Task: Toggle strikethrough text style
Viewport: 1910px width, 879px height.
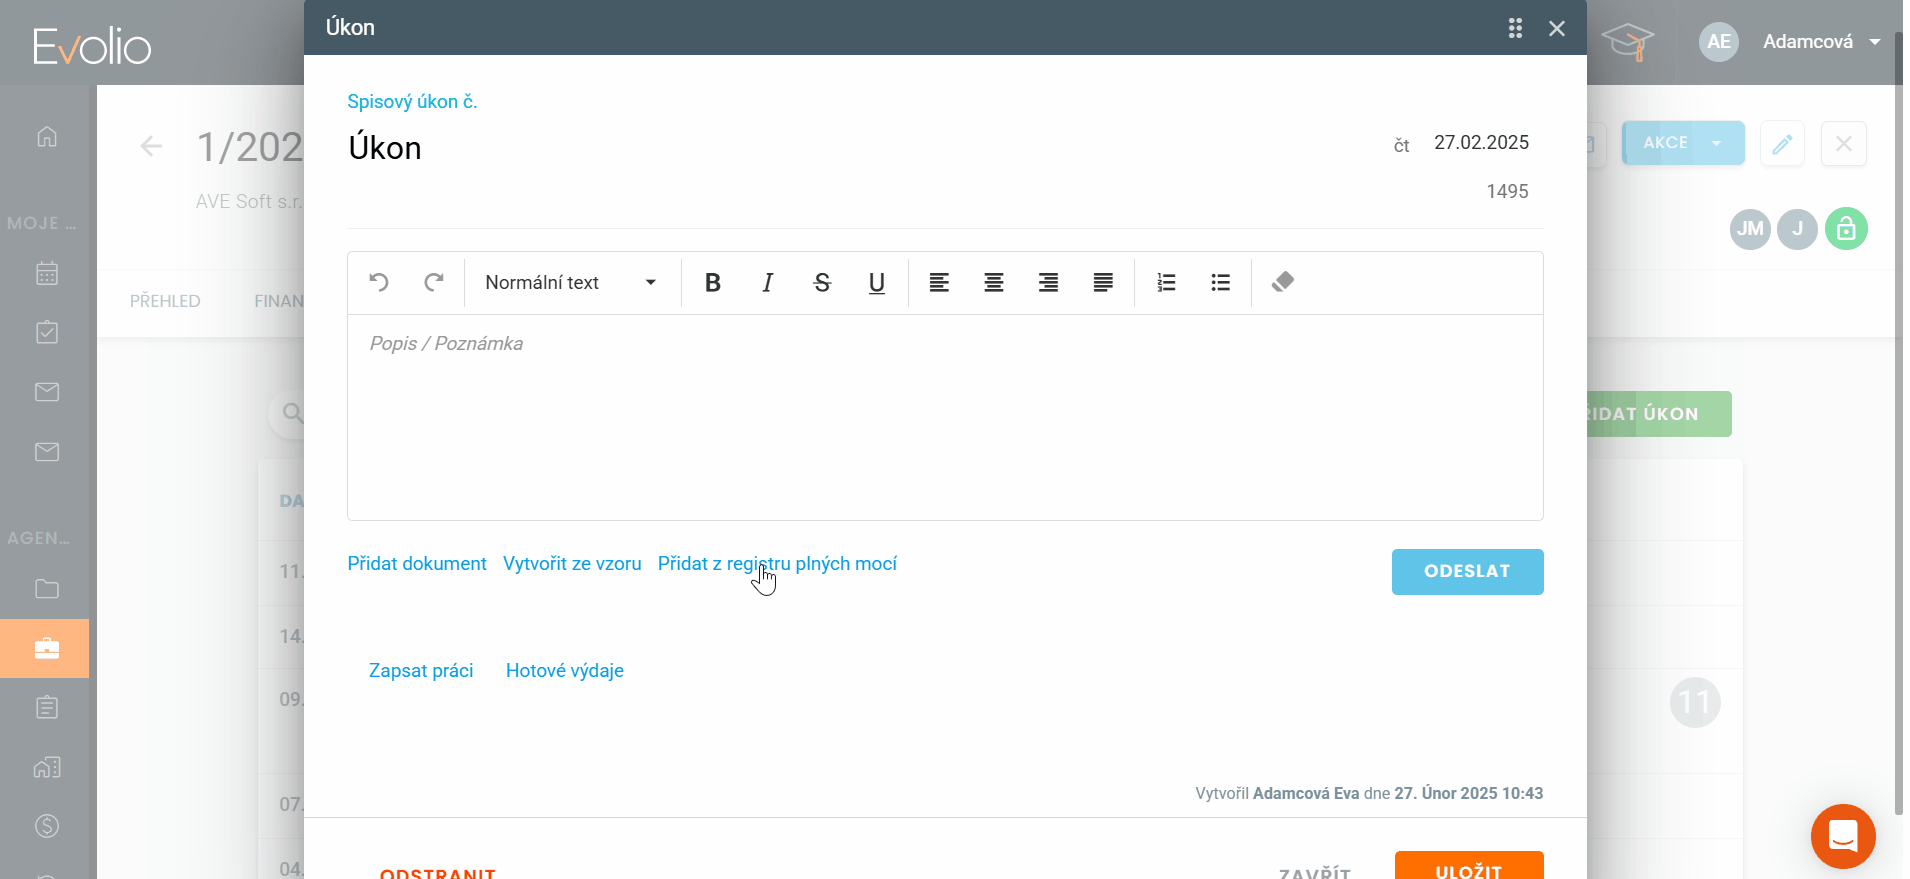Action: tap(822, 283)
